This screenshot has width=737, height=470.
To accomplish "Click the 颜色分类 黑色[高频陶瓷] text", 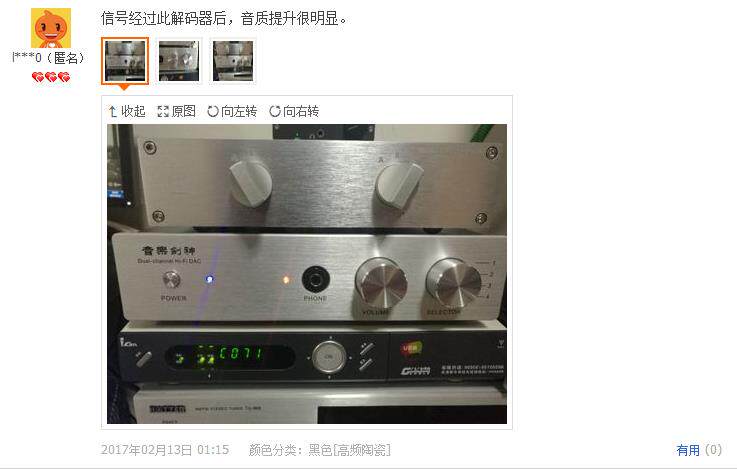I will 320,450.
